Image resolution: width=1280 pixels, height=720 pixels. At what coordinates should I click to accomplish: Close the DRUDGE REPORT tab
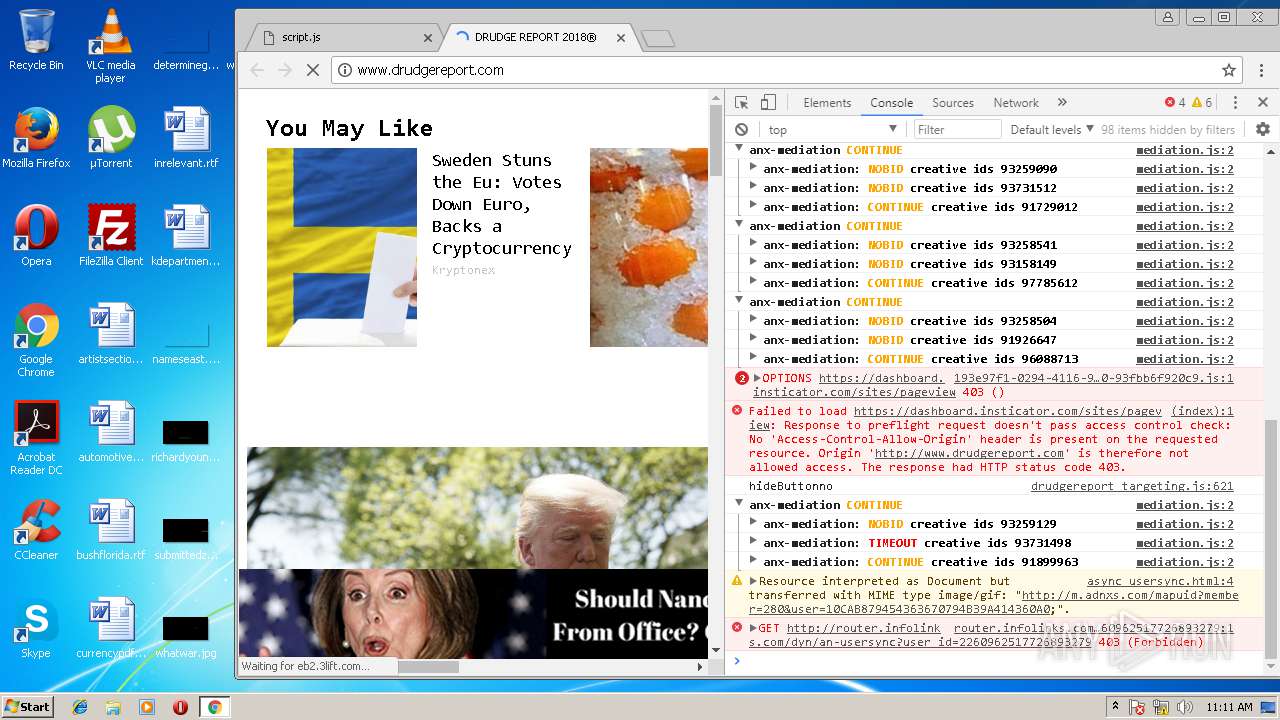(x=621, y=38)
